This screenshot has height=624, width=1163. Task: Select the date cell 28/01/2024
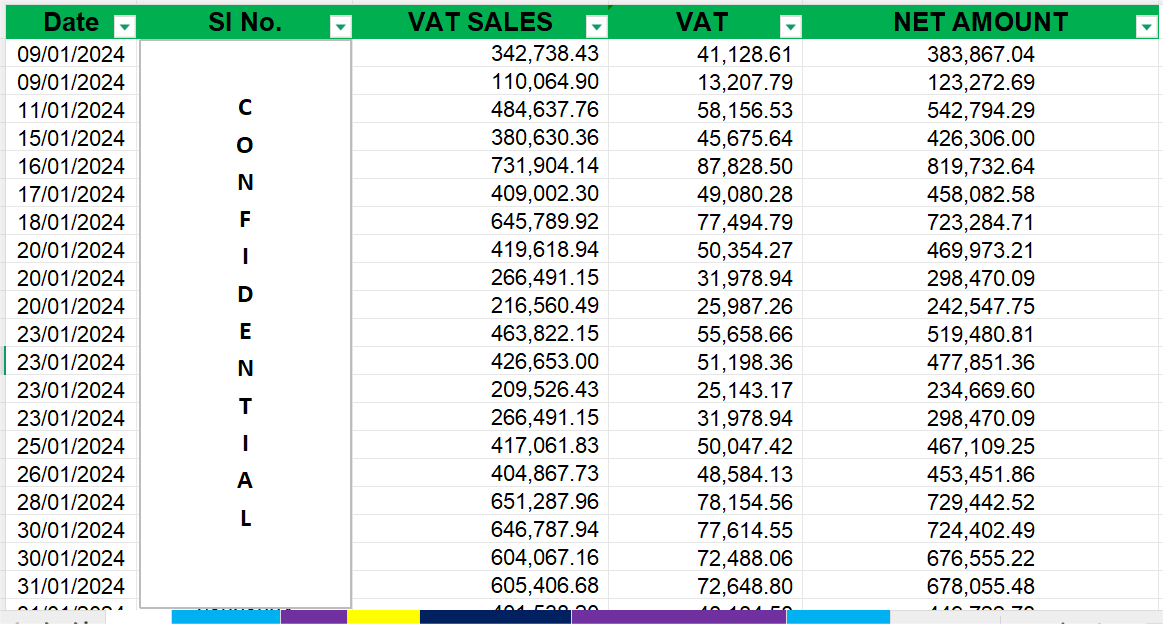[71, 502]
